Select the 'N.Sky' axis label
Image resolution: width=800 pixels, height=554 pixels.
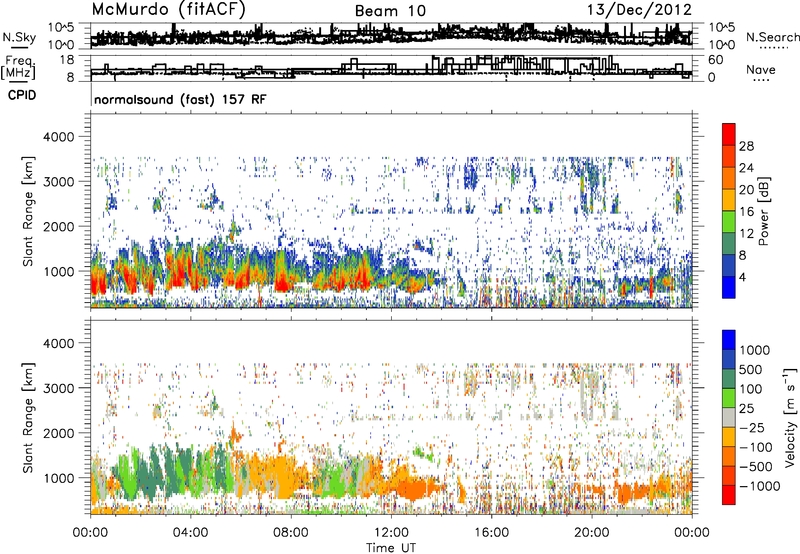[19, 37]
